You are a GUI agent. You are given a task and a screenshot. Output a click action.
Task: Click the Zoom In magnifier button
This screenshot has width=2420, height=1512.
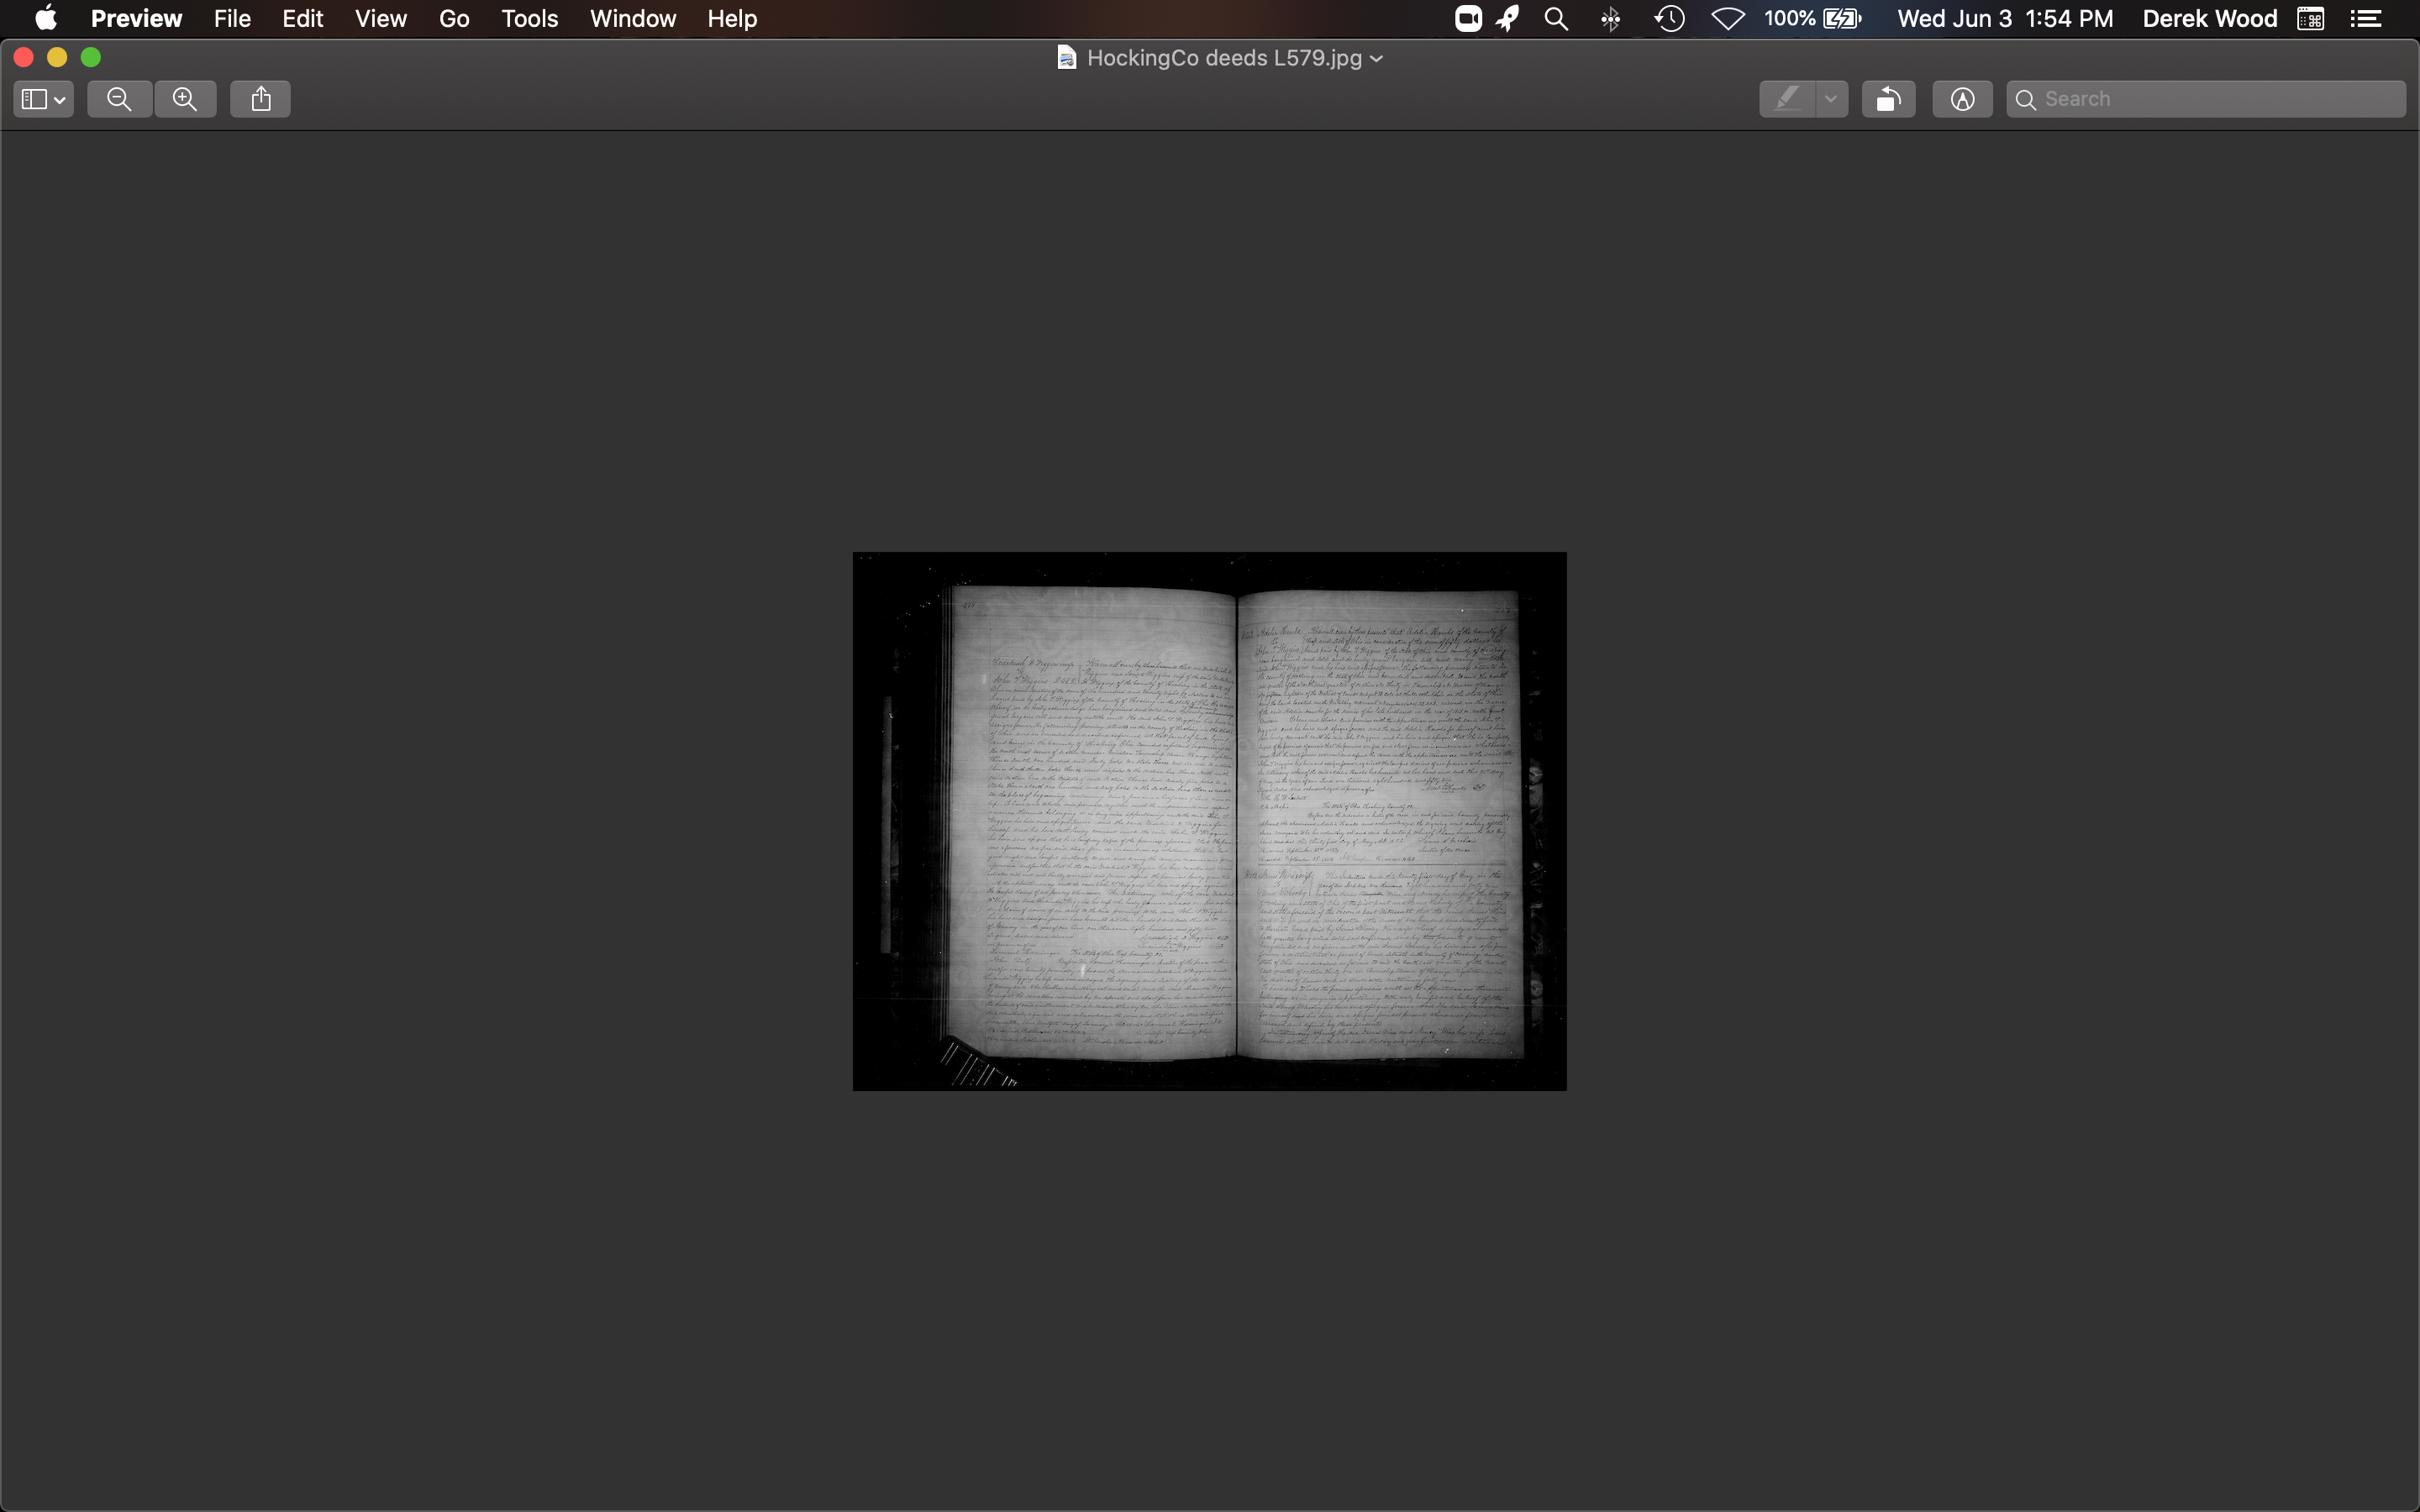[x=185, y=99]
